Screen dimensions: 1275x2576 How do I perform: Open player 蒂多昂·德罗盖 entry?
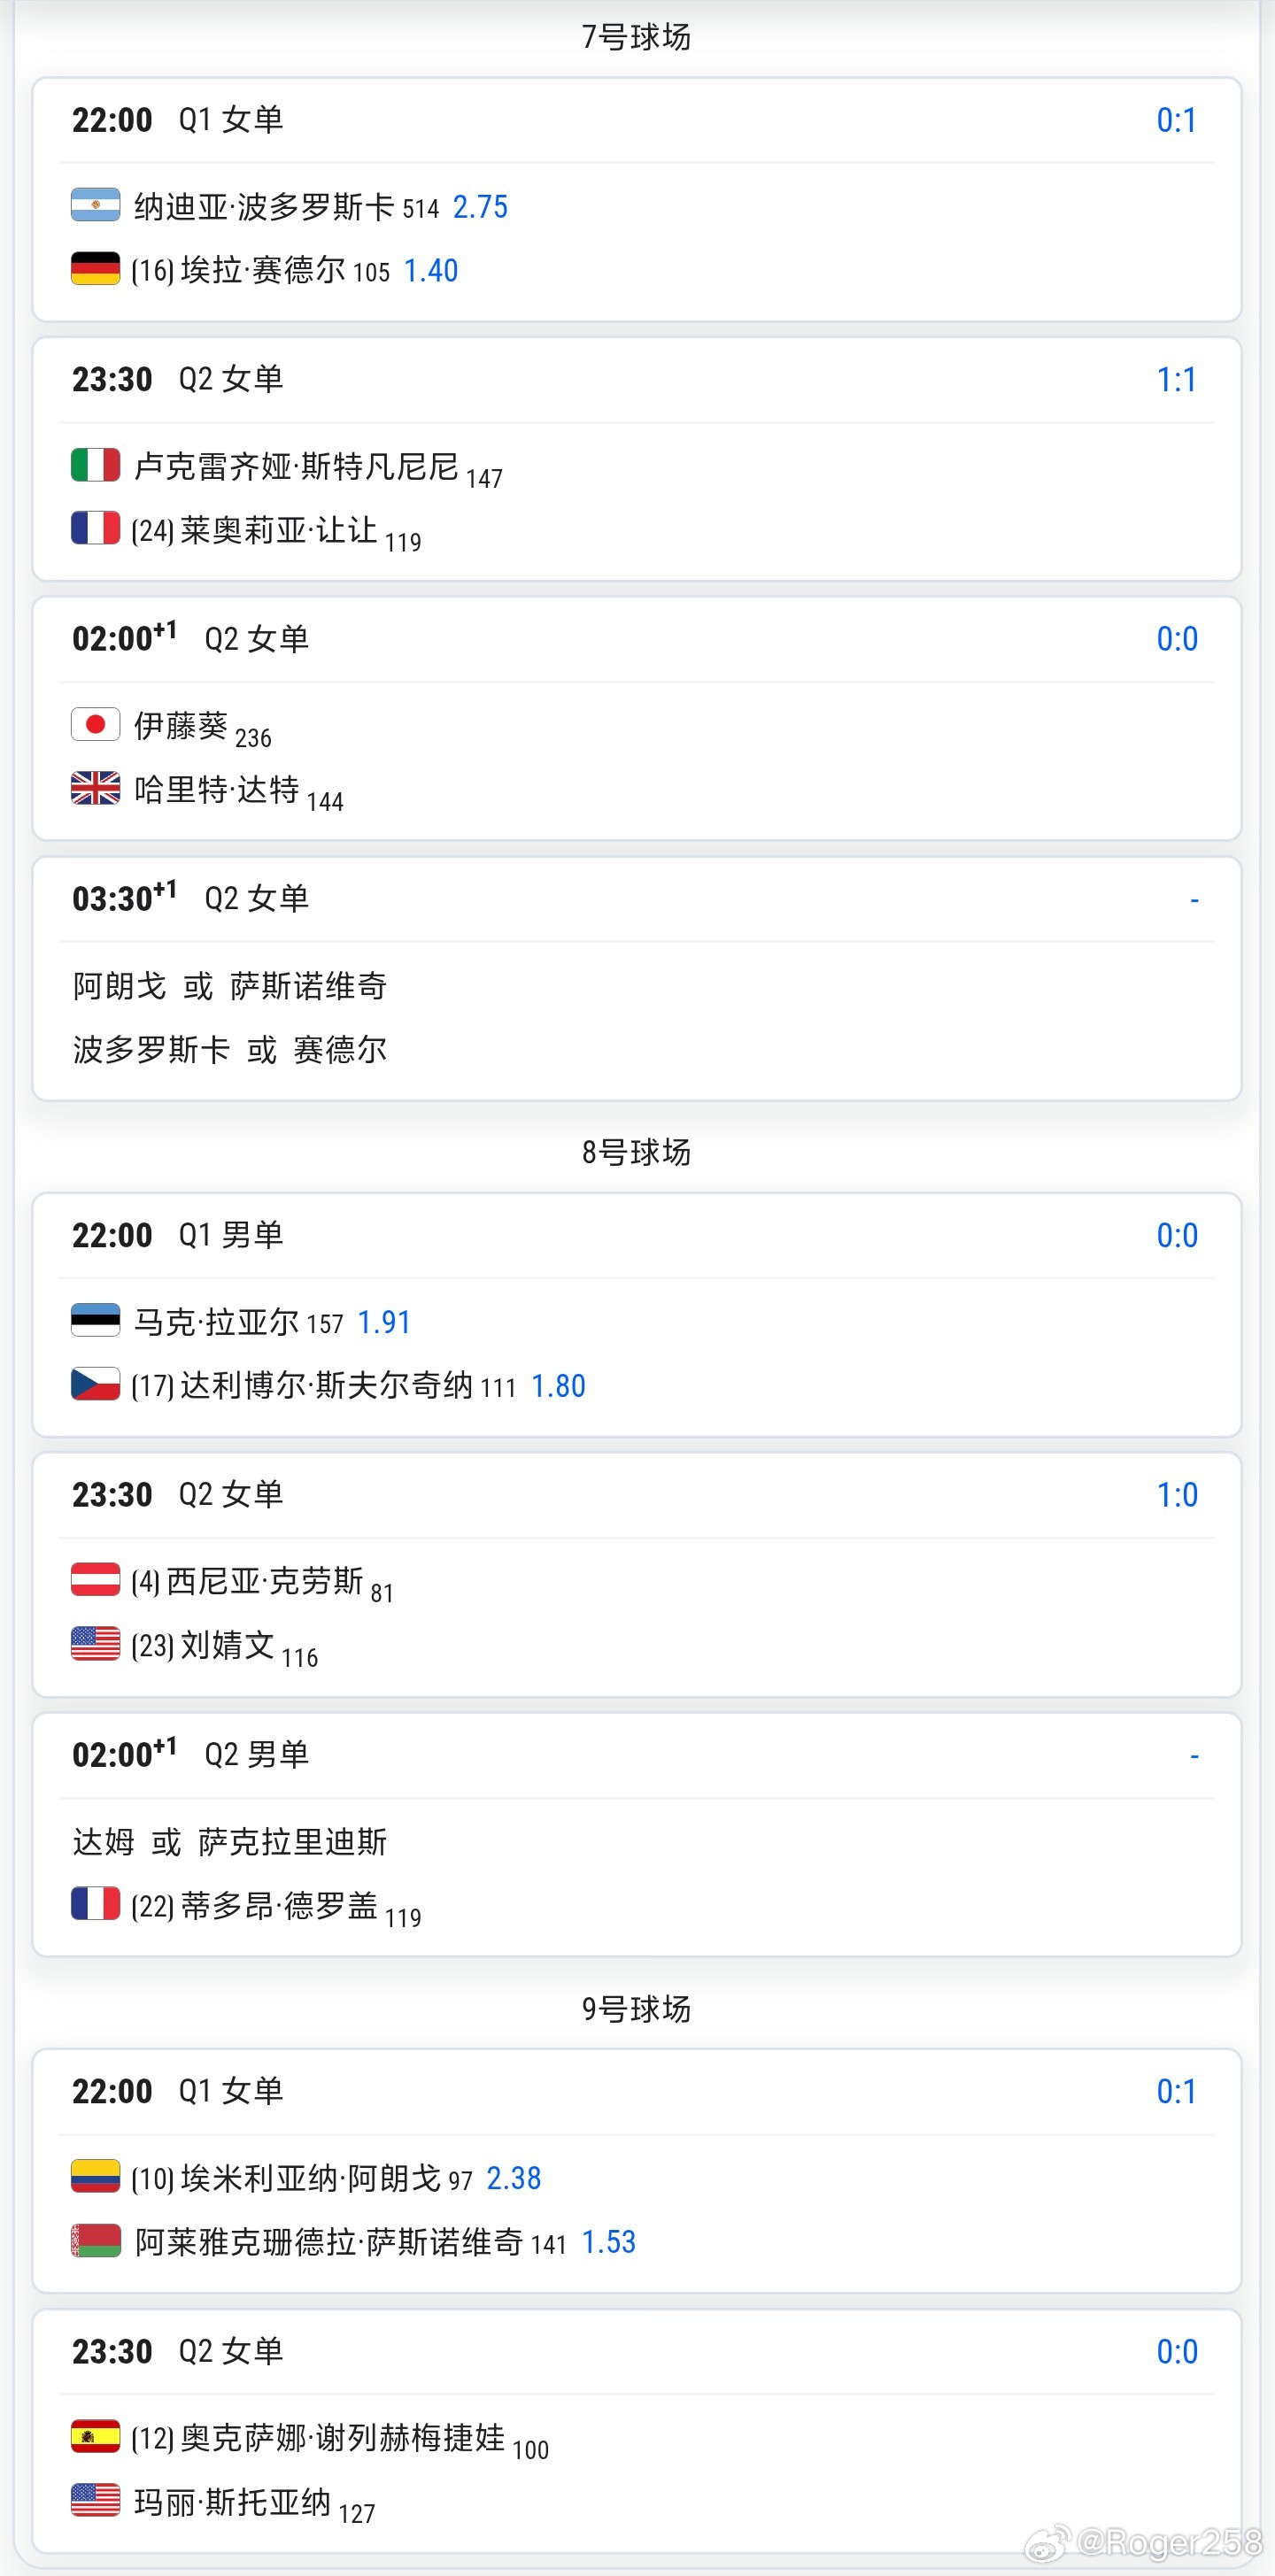pos(278,1906)
